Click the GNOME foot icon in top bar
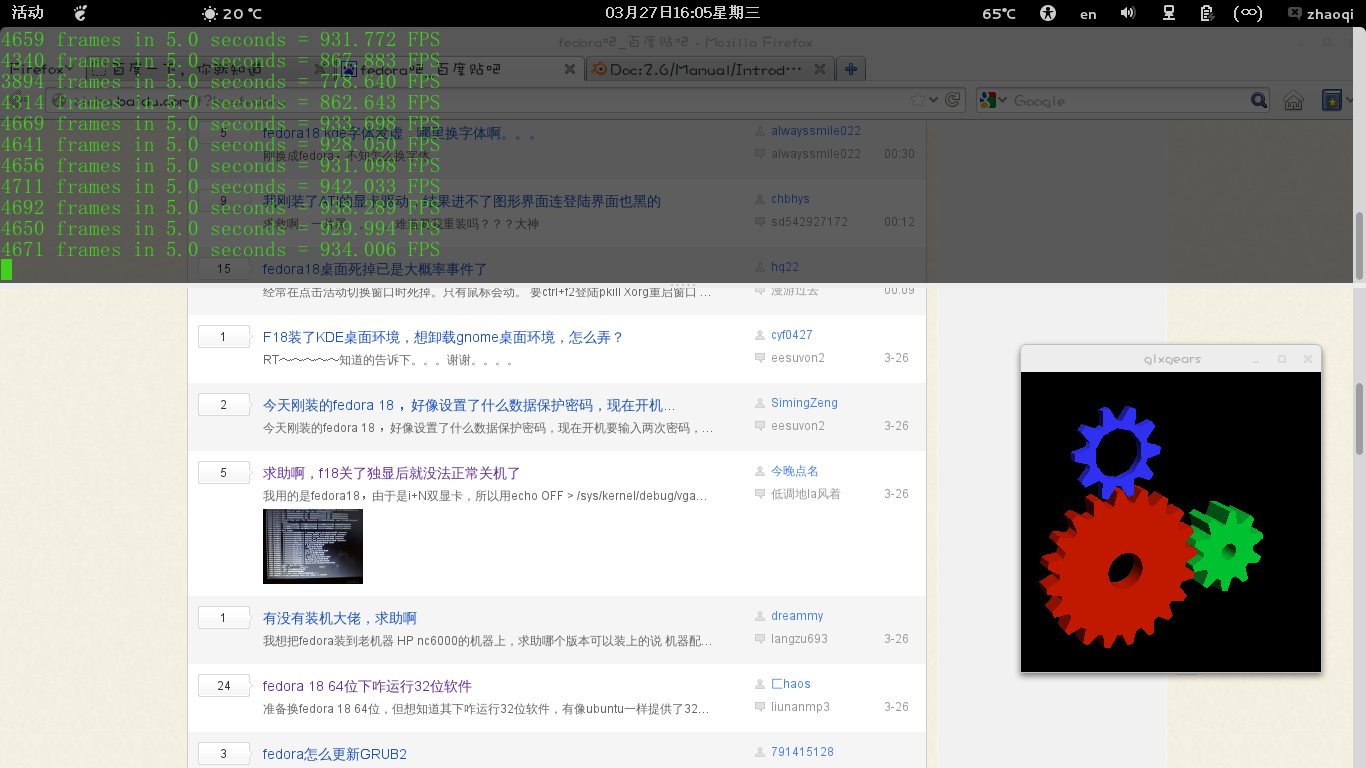 (x=81, y=13)
